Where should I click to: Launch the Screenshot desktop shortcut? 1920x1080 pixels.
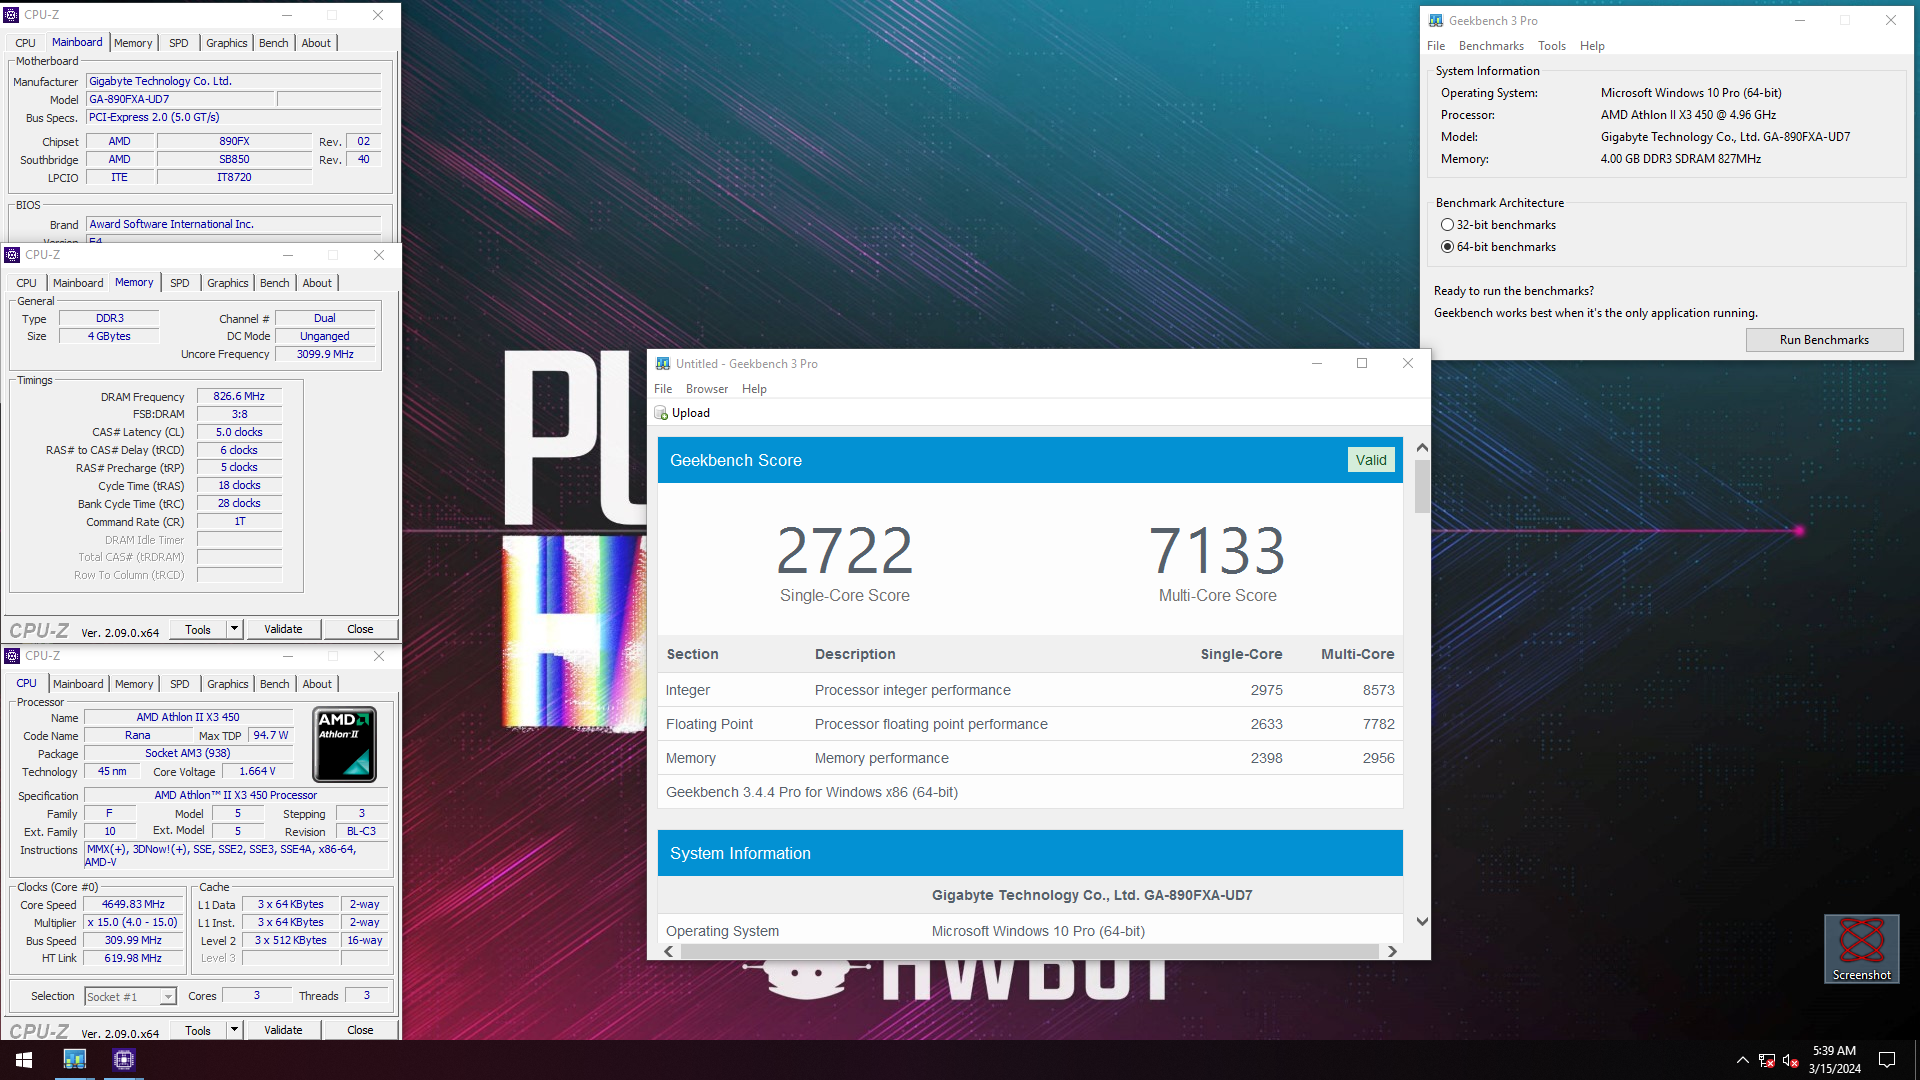[x=1861, y=948]
